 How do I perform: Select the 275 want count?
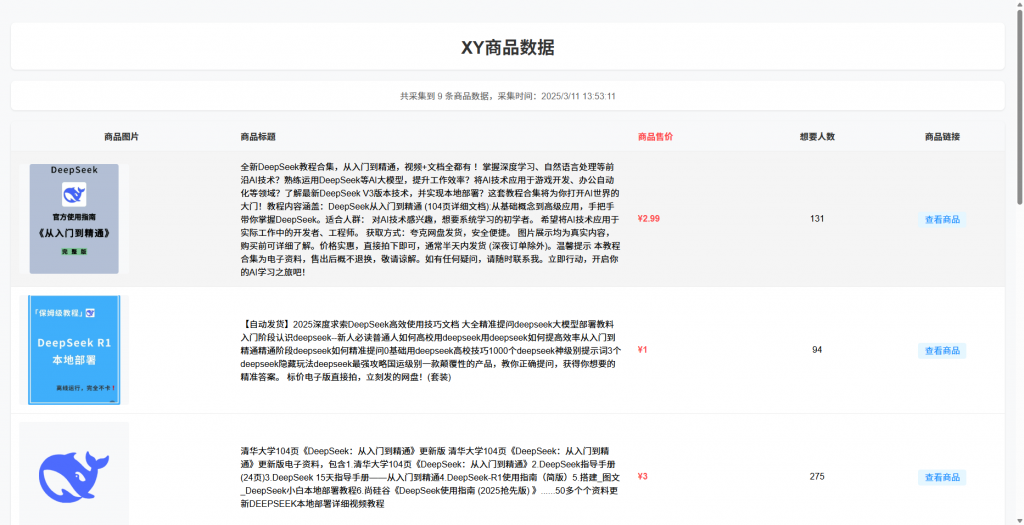(817, 477)
